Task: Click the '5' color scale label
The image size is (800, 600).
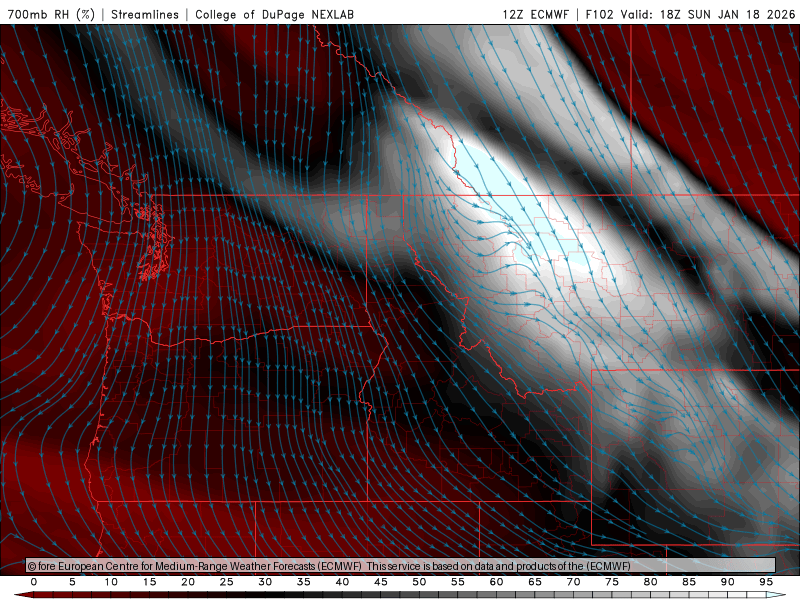Action: 72,582
